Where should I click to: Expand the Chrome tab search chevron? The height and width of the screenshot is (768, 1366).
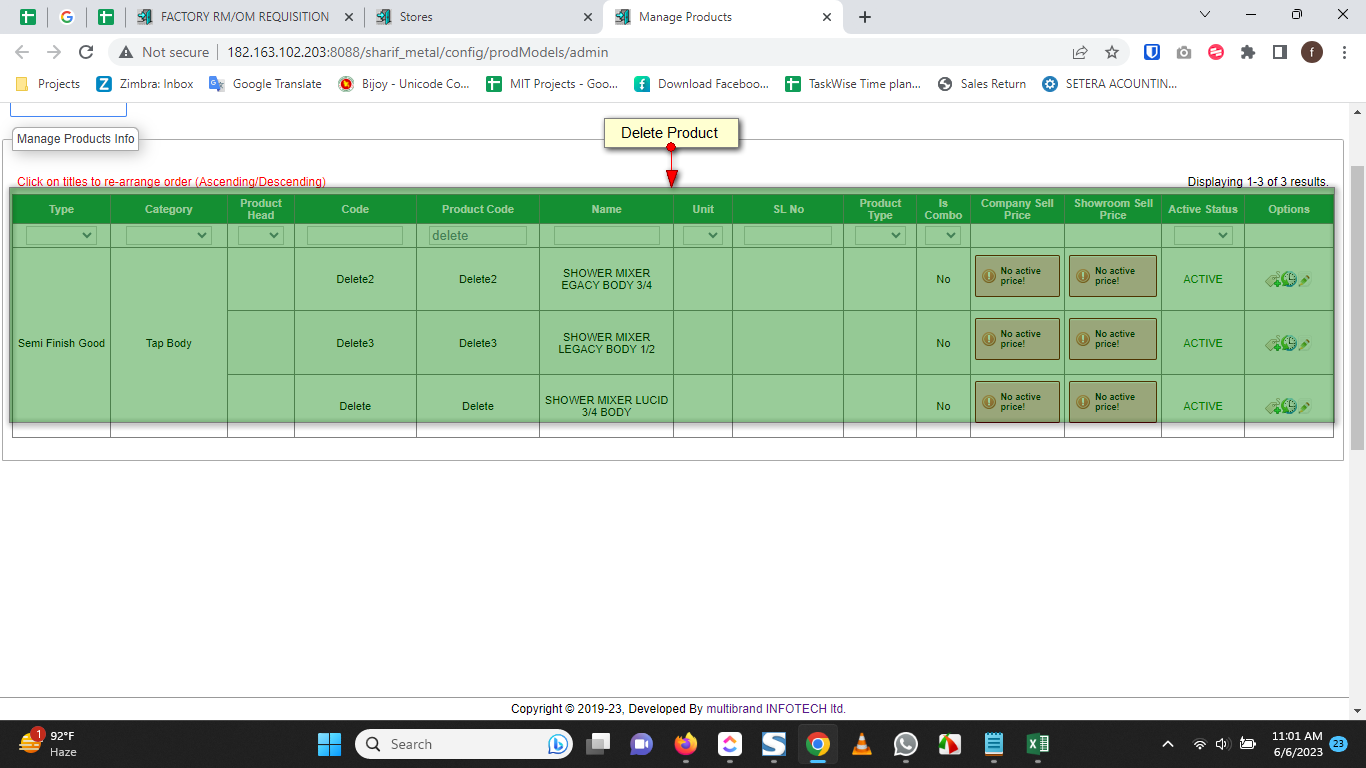[1205, 15]
